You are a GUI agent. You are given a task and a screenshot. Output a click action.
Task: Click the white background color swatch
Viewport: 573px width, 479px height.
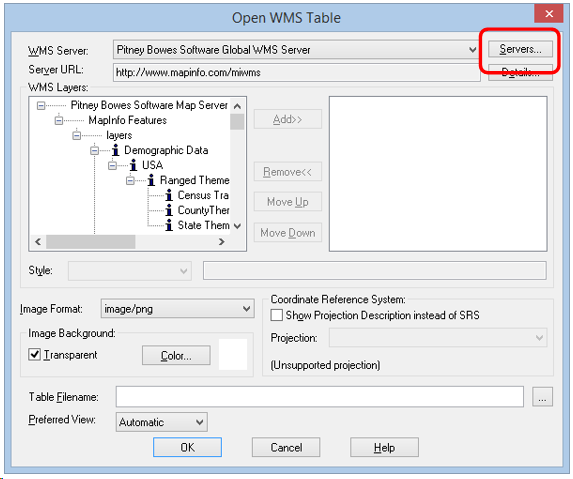pos(233,354)
